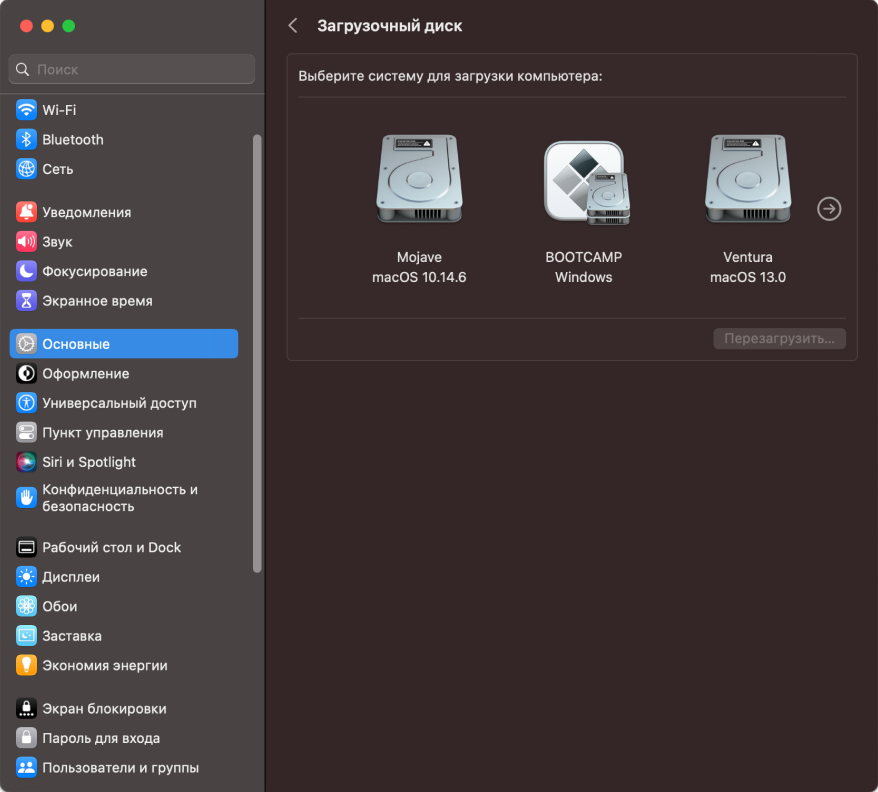Screen dimensions: 878x792
Task: Click the Siri и Spotlight icon
Action: 26,462
